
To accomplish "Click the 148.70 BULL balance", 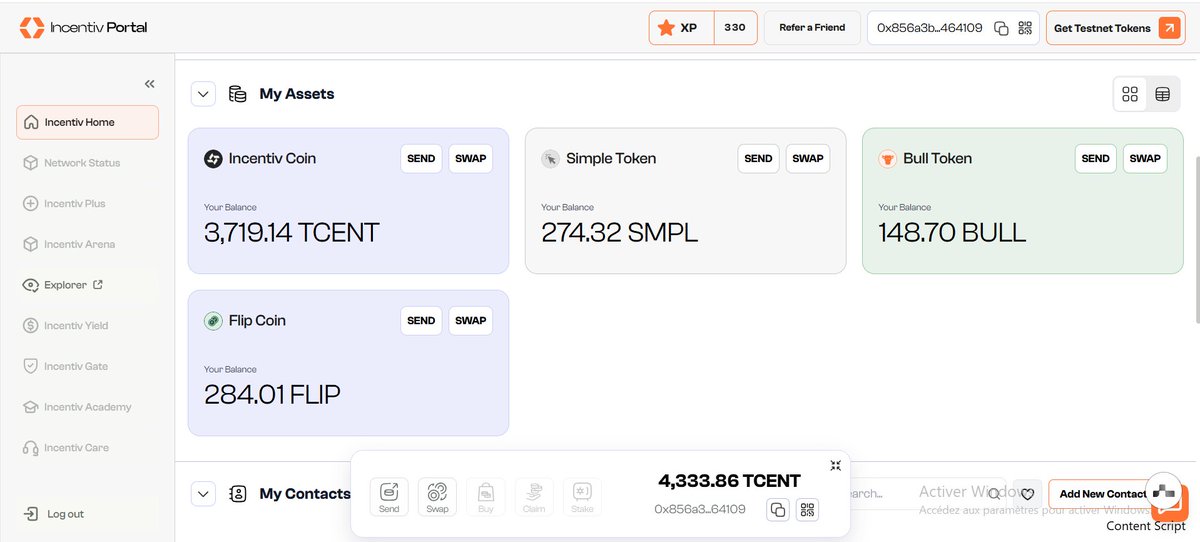I will pyautogui.click(x=952, y=233).
